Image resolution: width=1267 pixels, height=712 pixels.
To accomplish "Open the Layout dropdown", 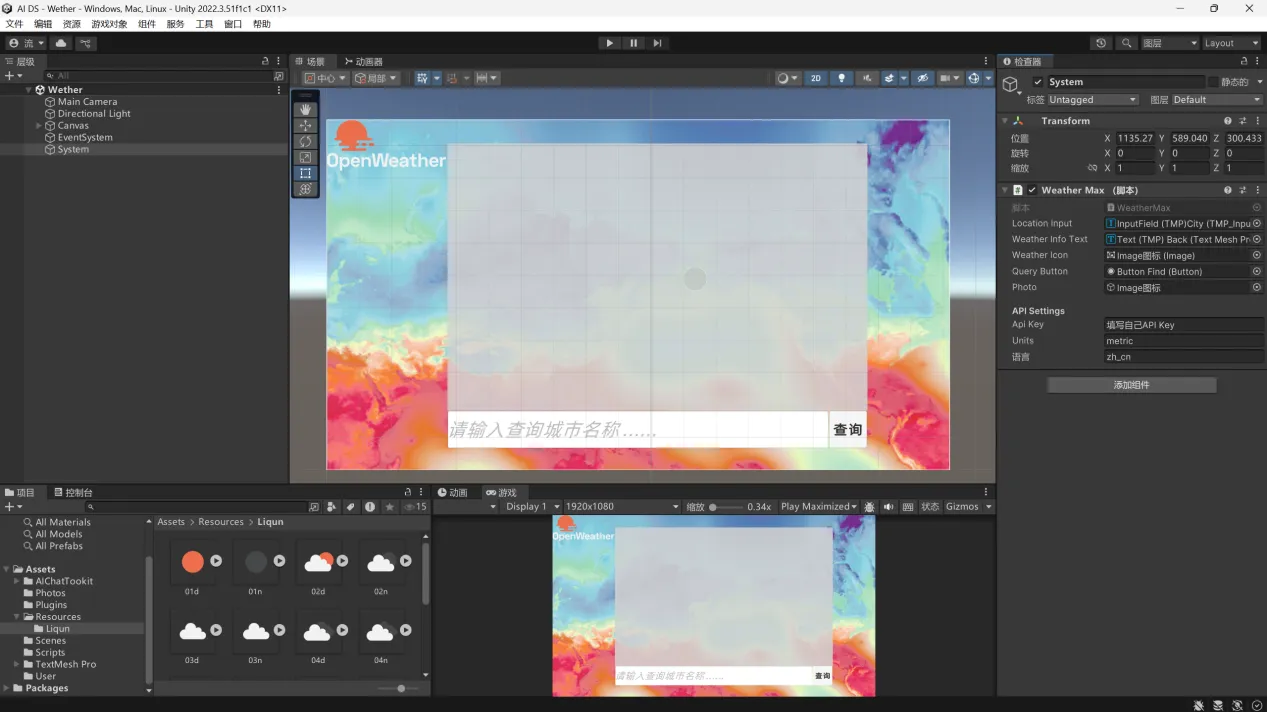I will coord(1230,43).
